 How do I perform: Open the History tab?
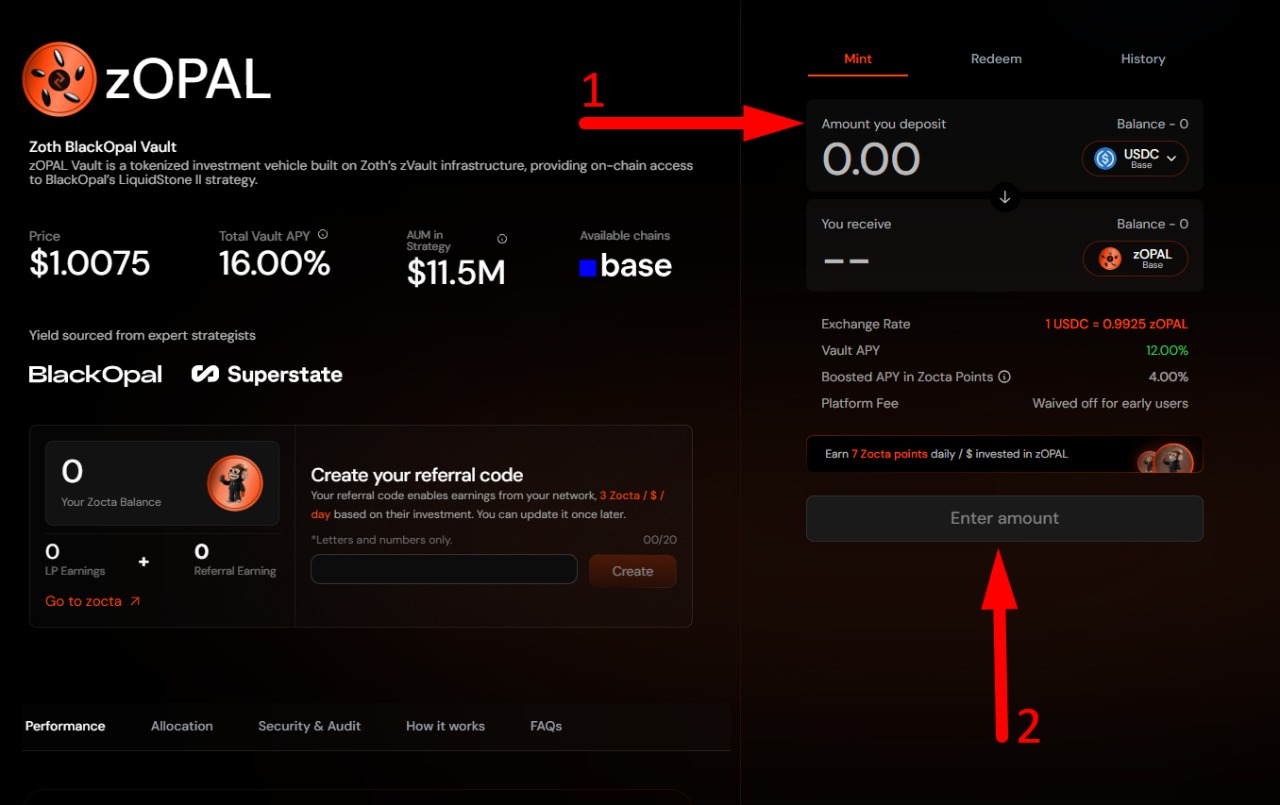pos(1143,59)
